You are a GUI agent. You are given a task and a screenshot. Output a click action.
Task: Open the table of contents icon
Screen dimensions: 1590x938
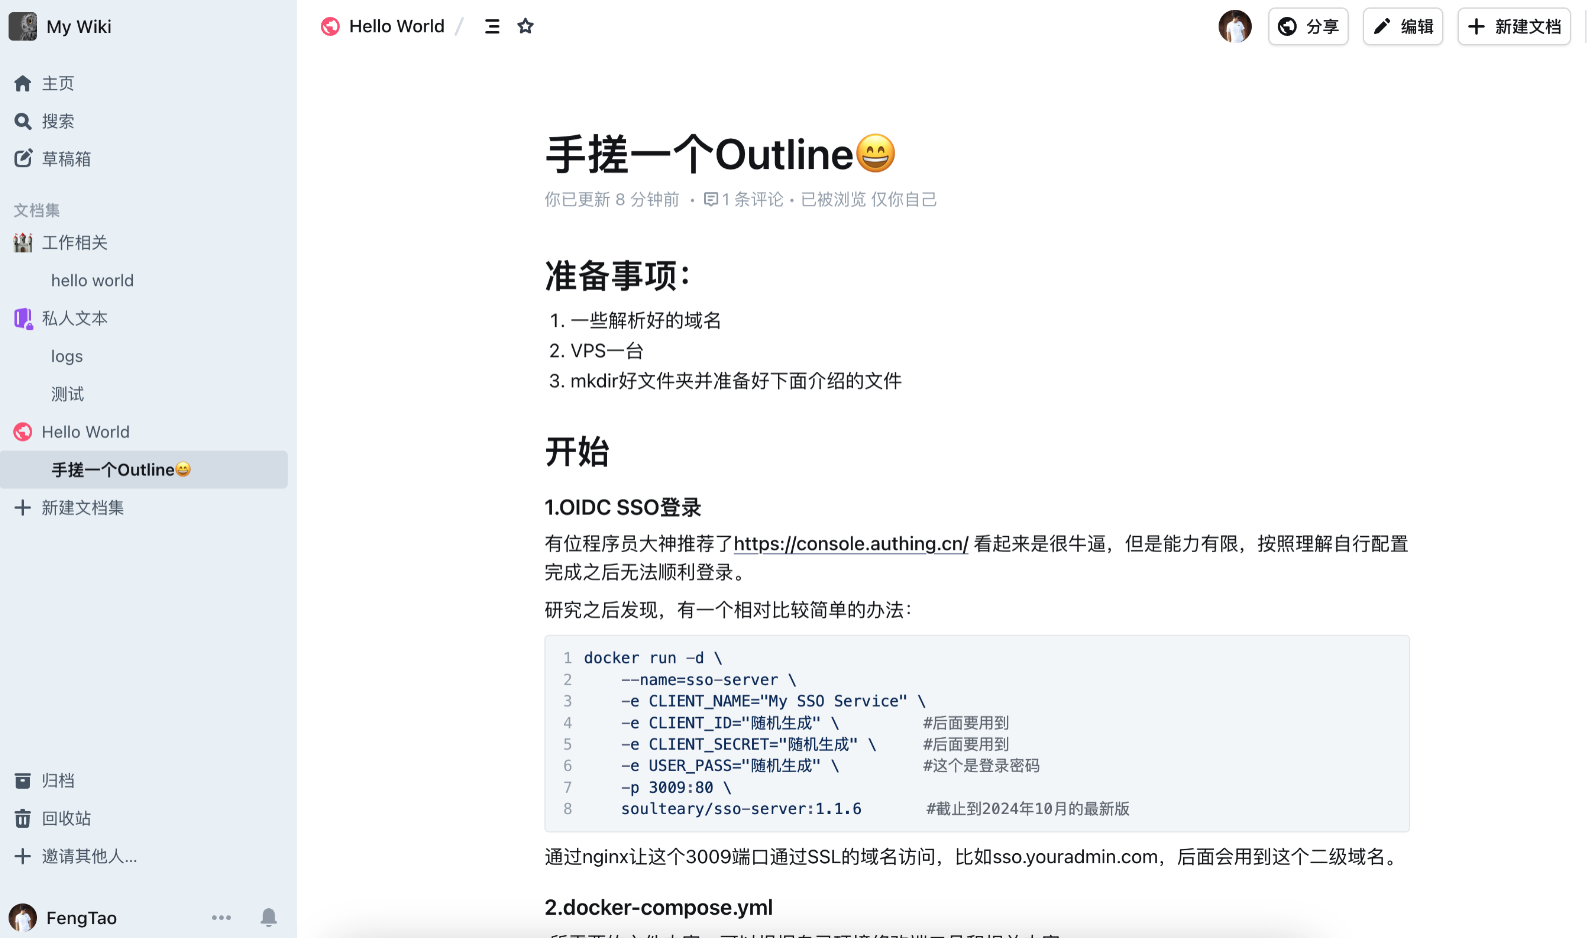coord(492,27)
